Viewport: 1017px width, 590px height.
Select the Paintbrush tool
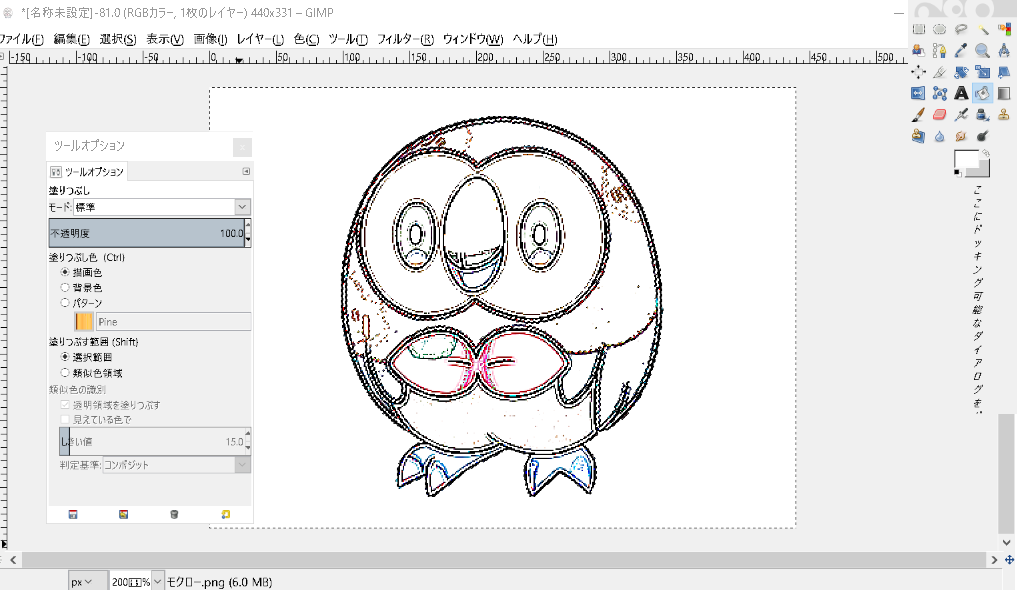[918, 115]
